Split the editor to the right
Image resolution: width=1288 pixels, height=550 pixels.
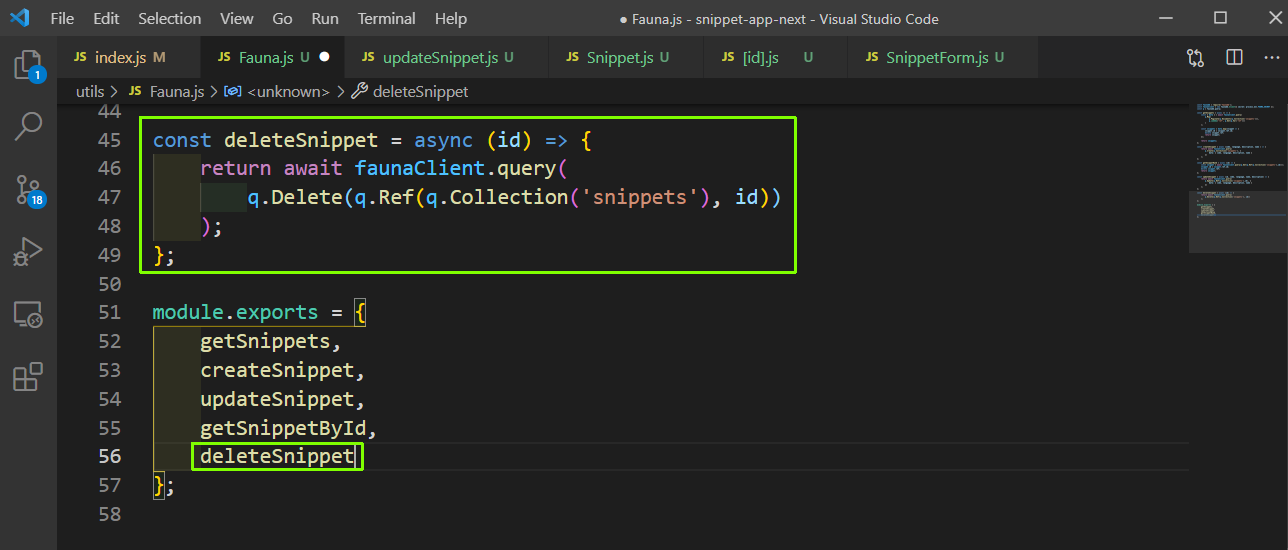coord(1234,58)
